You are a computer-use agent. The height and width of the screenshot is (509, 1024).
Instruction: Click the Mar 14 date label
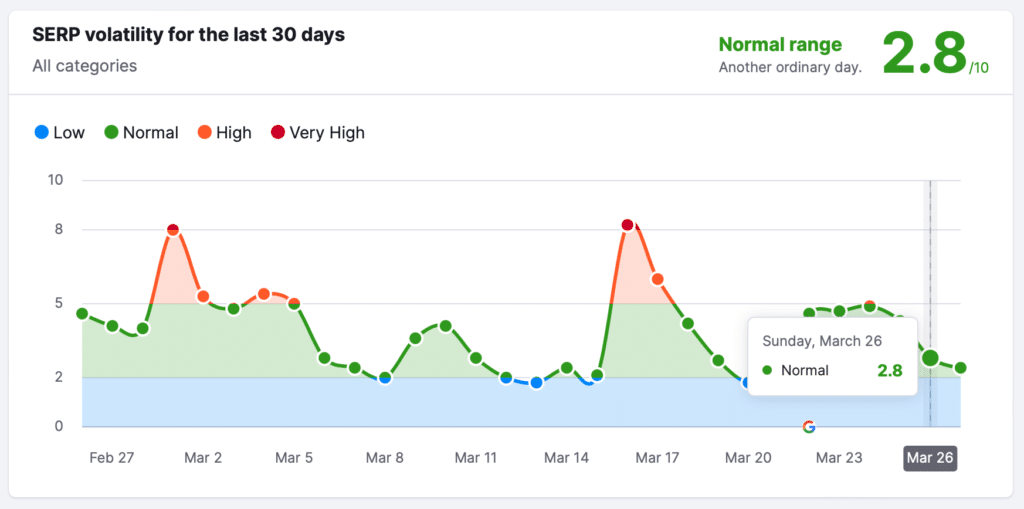tap(566, 458)
